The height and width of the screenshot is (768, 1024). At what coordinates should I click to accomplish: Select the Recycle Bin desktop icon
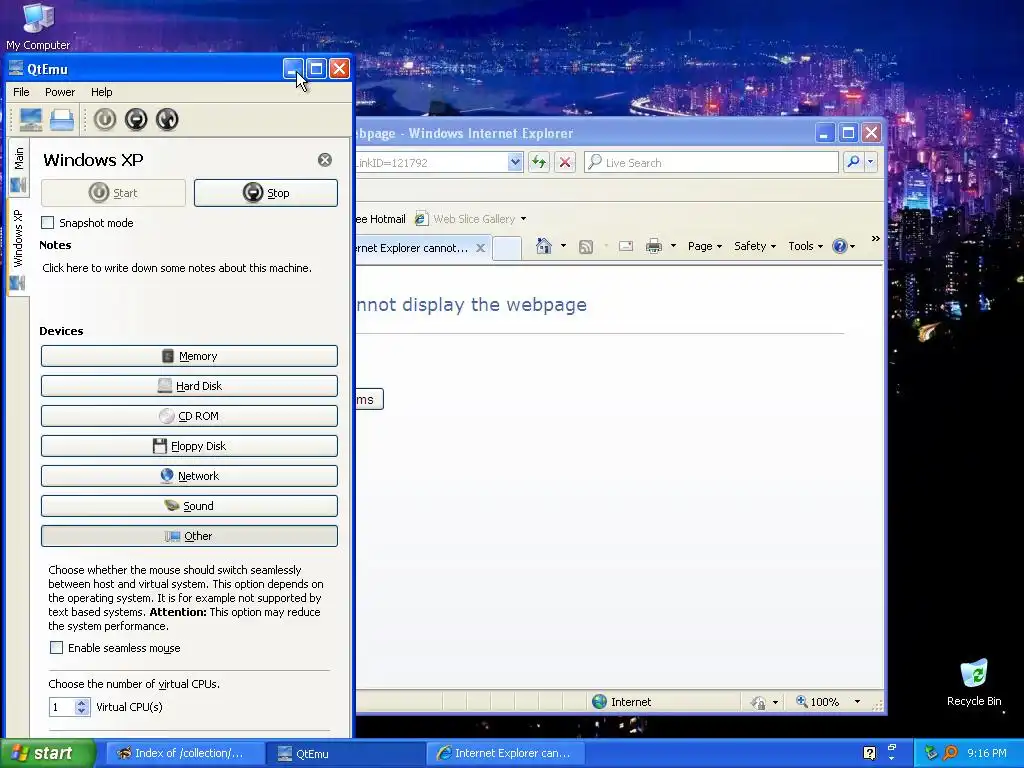pyautogui.click(x=974, y=682)
